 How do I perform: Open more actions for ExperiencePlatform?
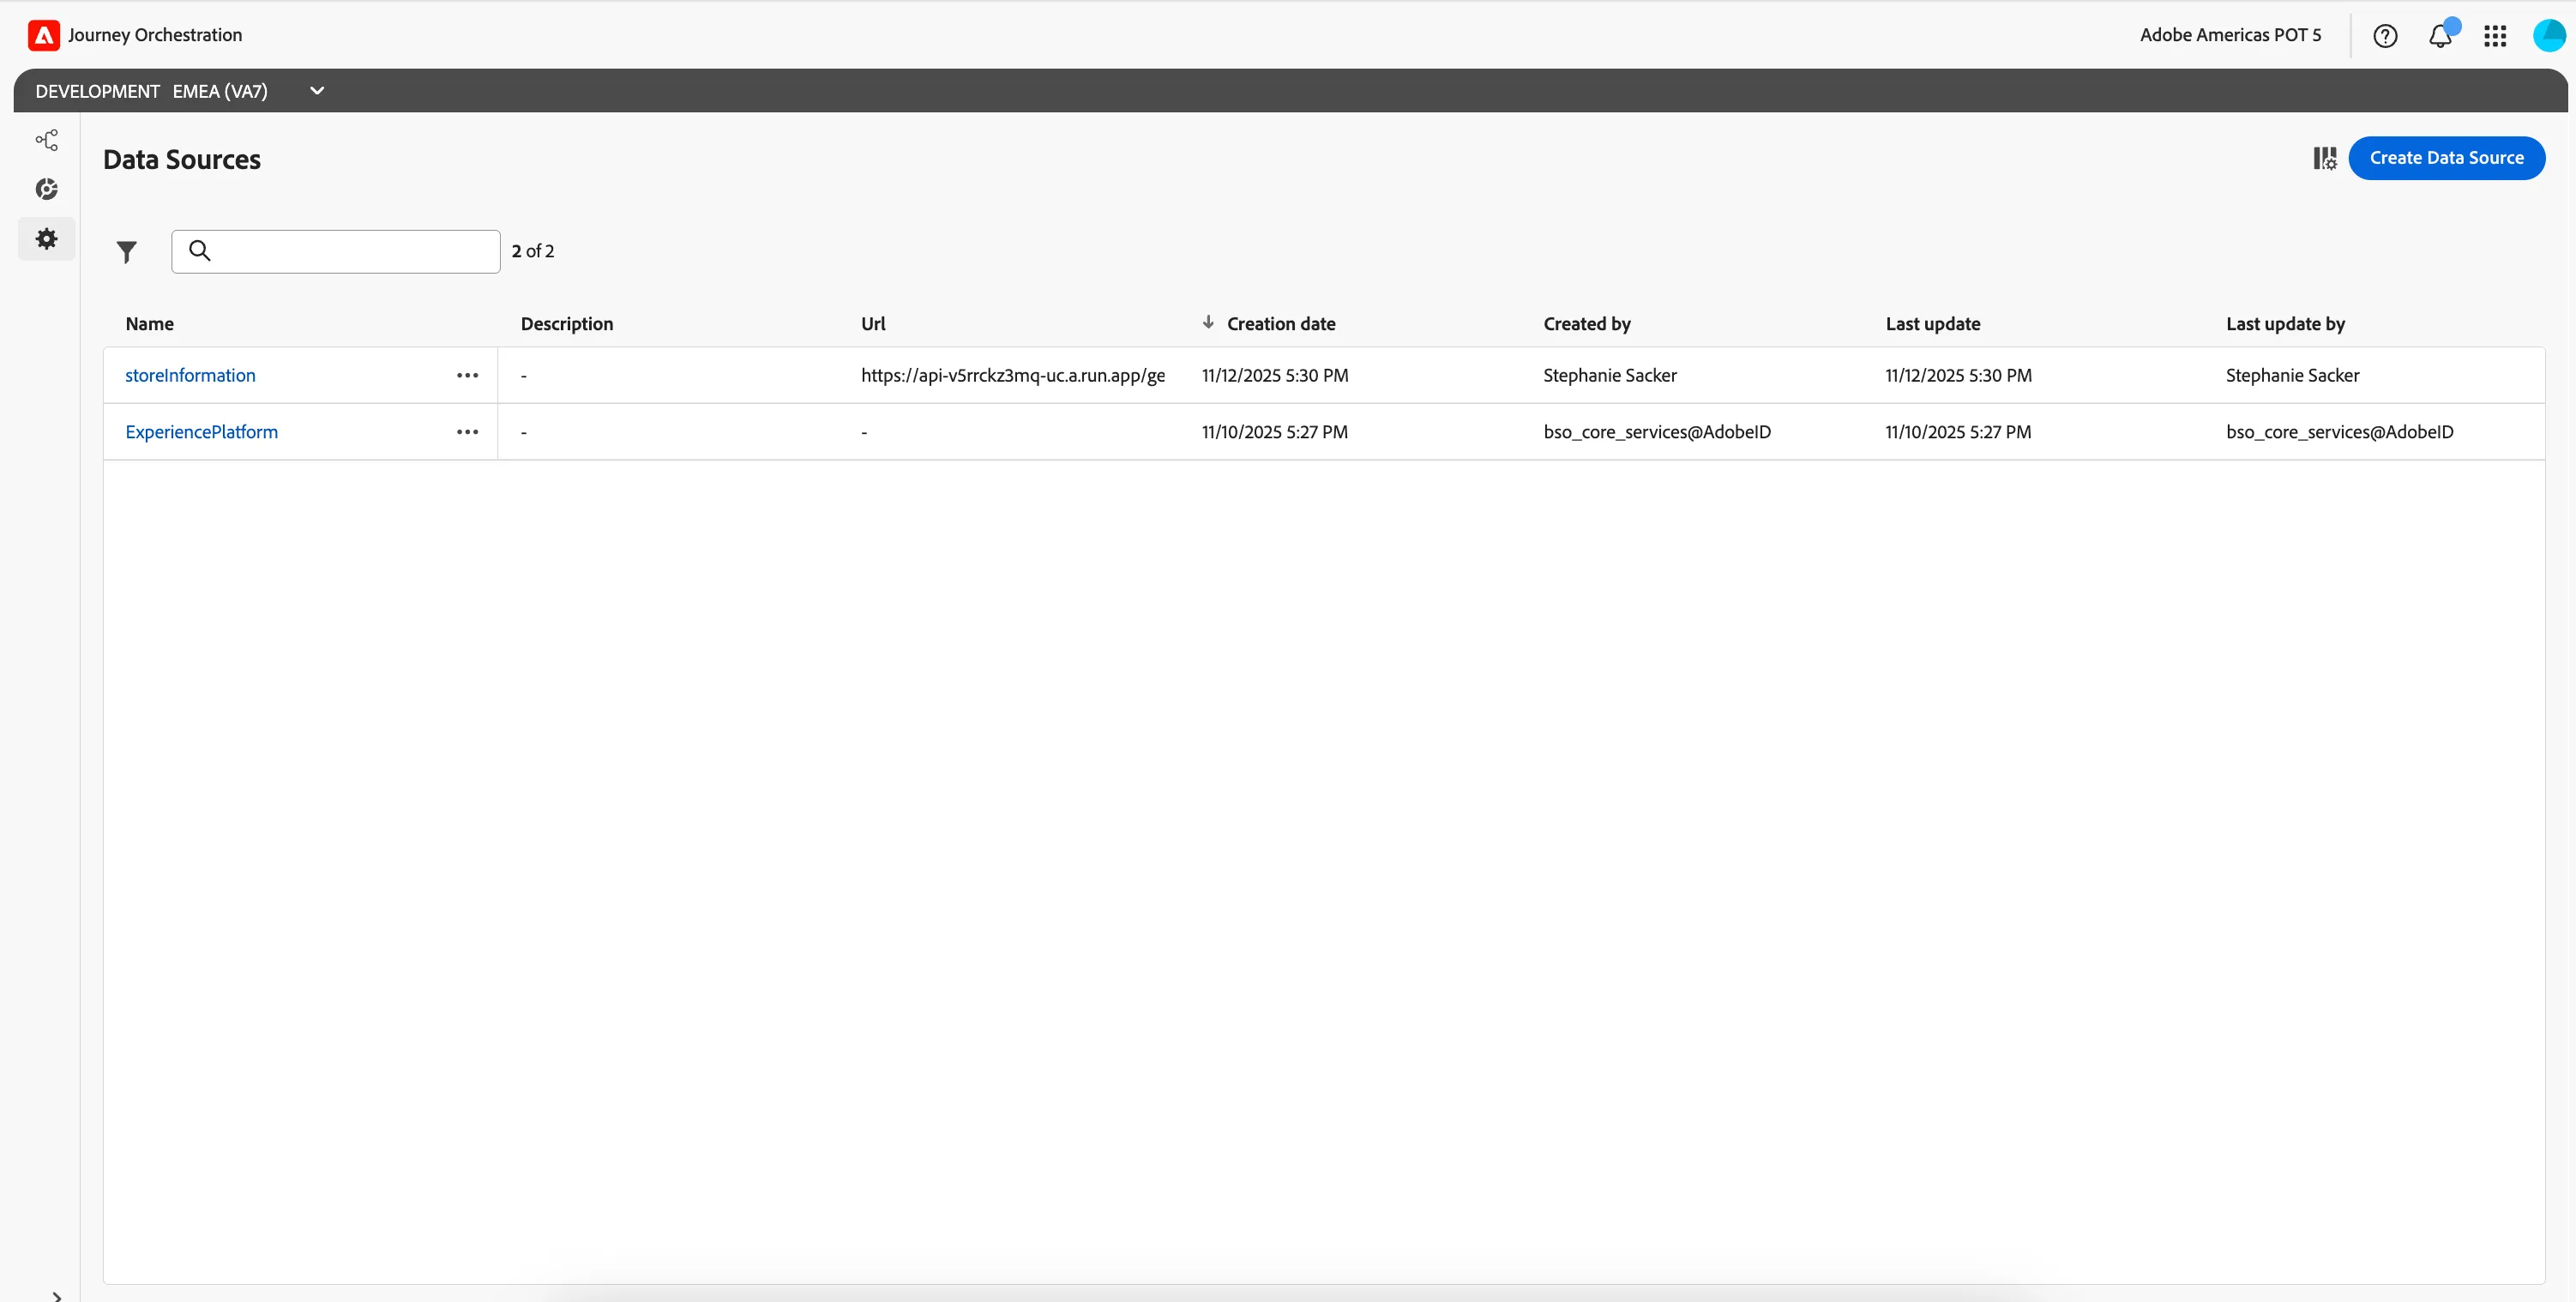point(467,432)
